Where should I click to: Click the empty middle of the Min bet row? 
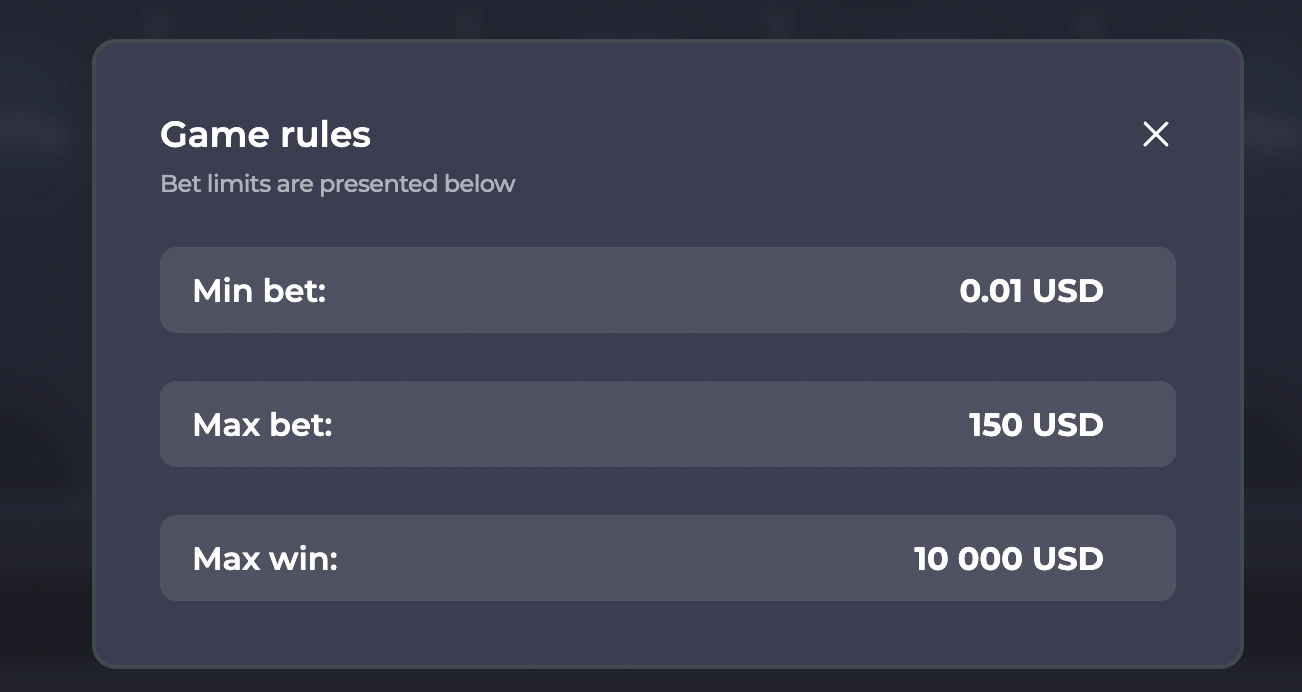point(640,291)
